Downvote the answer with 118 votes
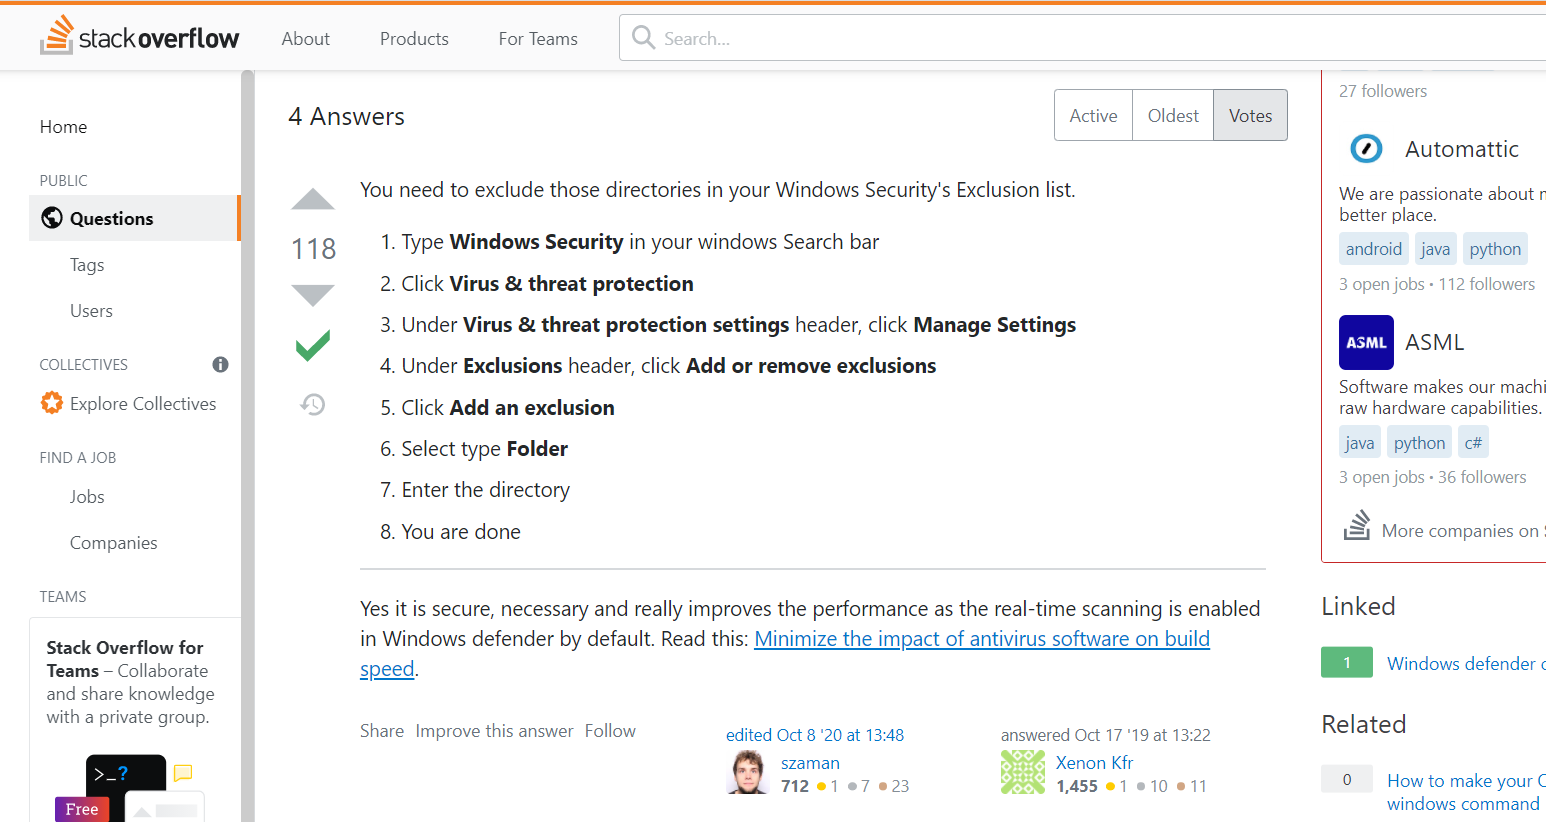Image resolution: width=1546 pixels, height=822 pixels. coord(313,295)
